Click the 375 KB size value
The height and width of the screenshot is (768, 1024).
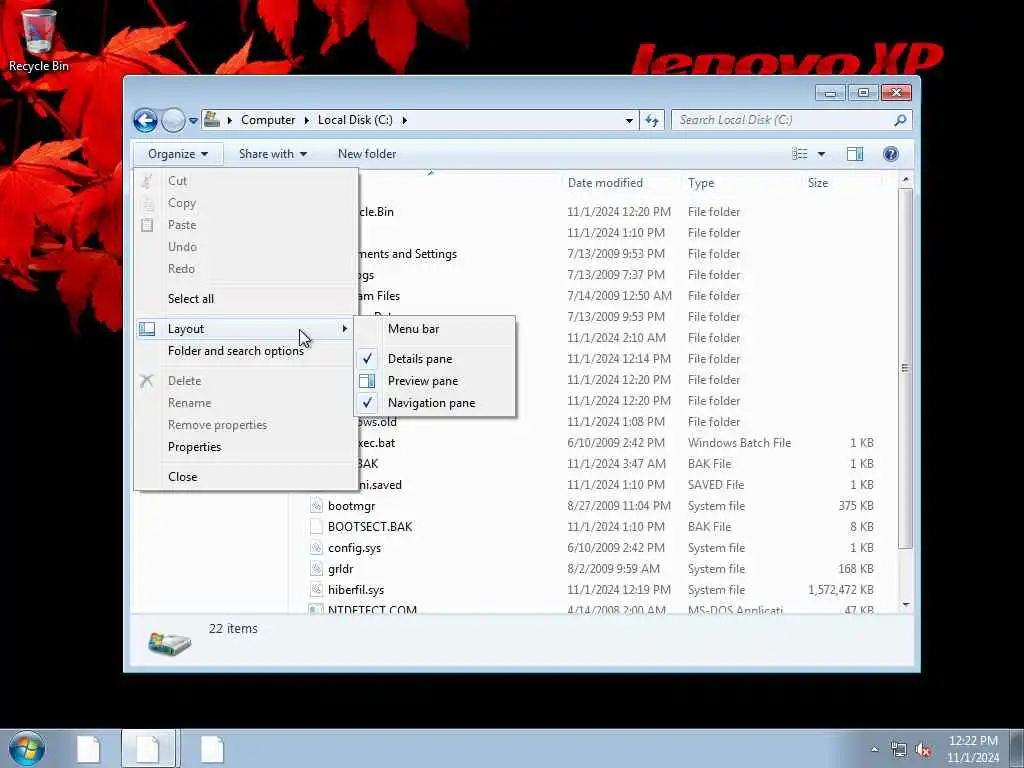tap(856, 506)
